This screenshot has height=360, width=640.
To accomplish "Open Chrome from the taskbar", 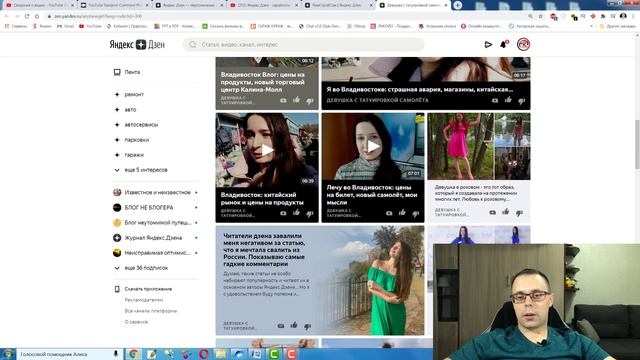I will [x=133, y=354].
